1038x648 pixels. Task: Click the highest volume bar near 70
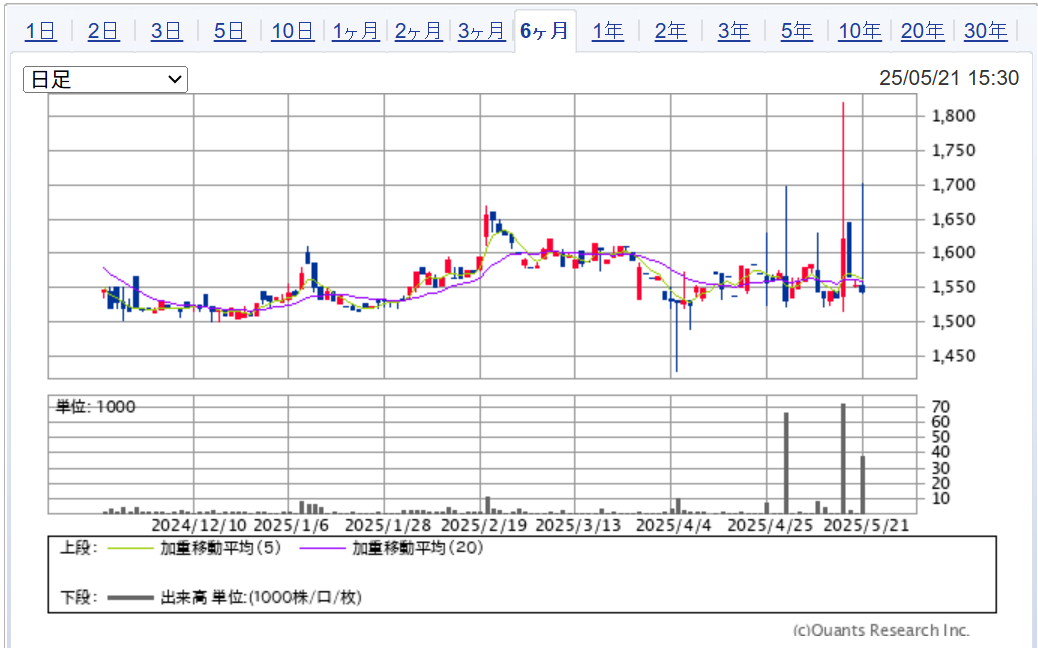[x=843, y=460]
